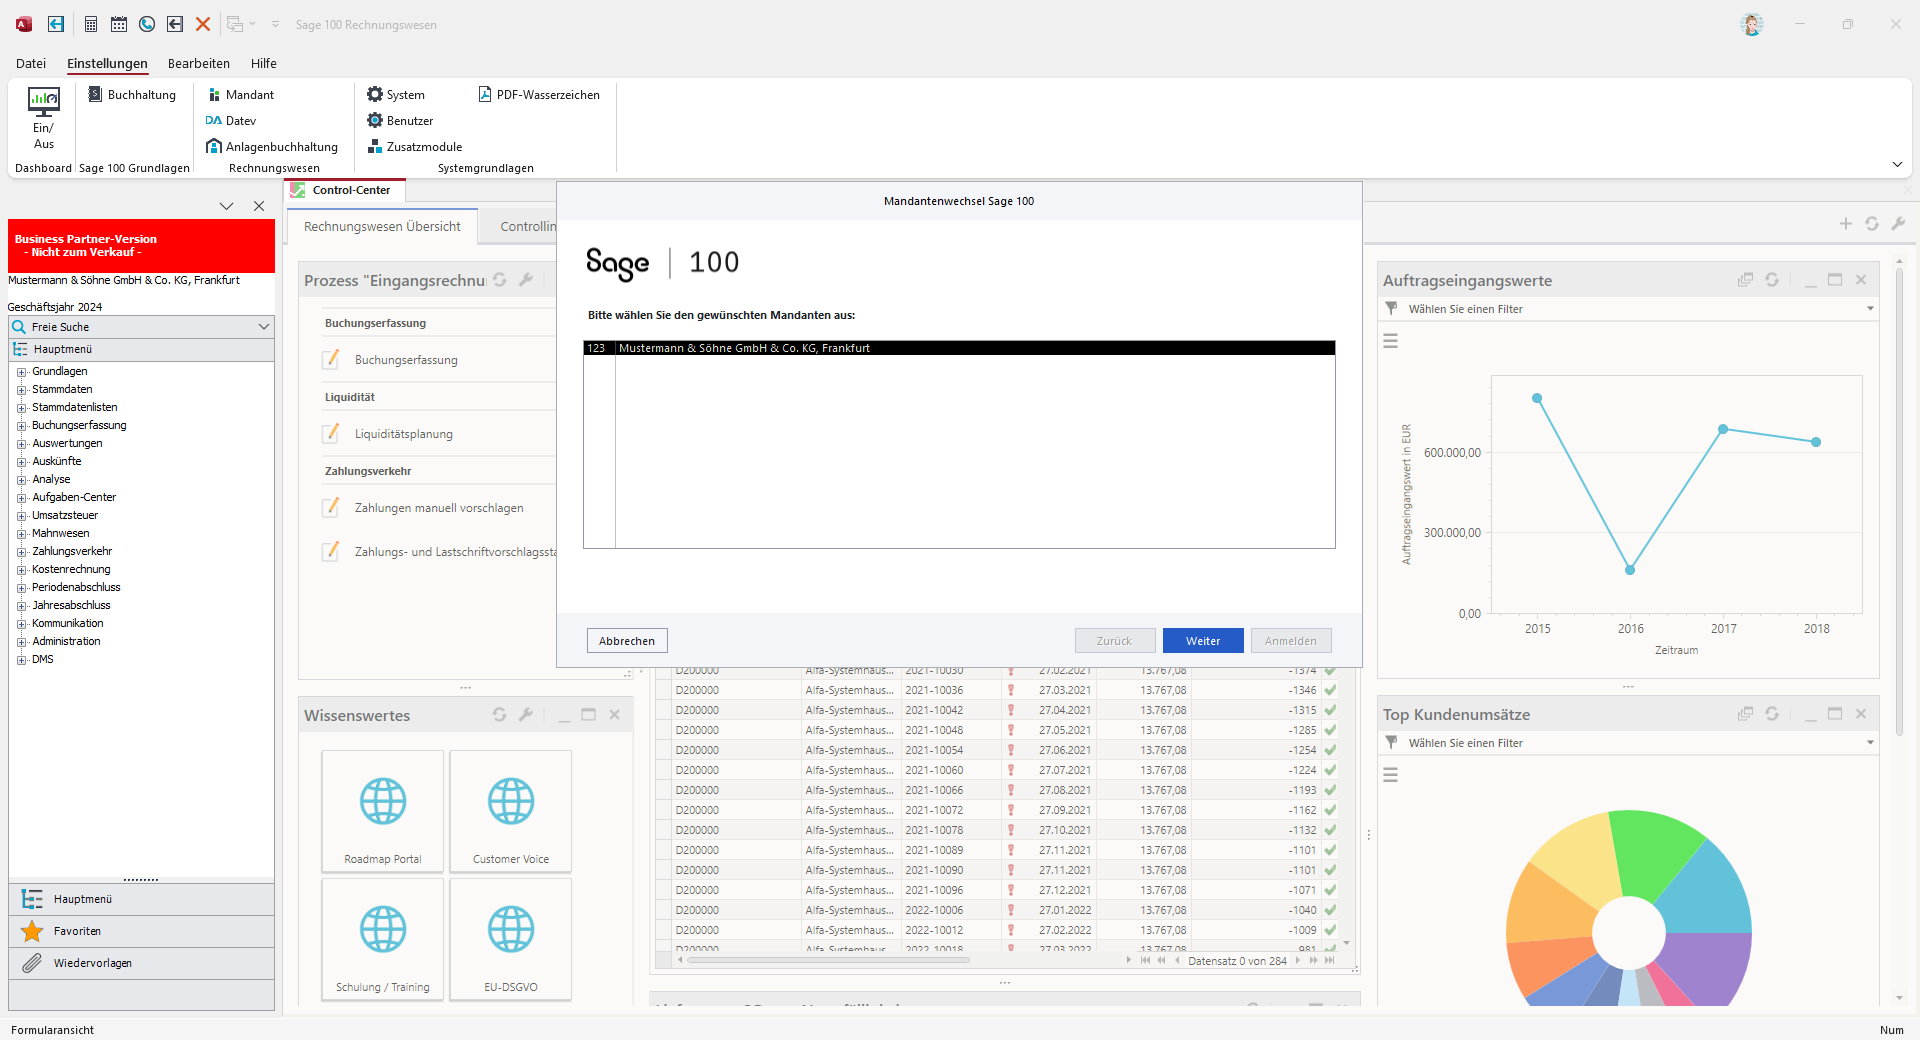Open the Roadmap Portal tile
The height and width of the screenshot is (1040, 1920).
(383, 811)
